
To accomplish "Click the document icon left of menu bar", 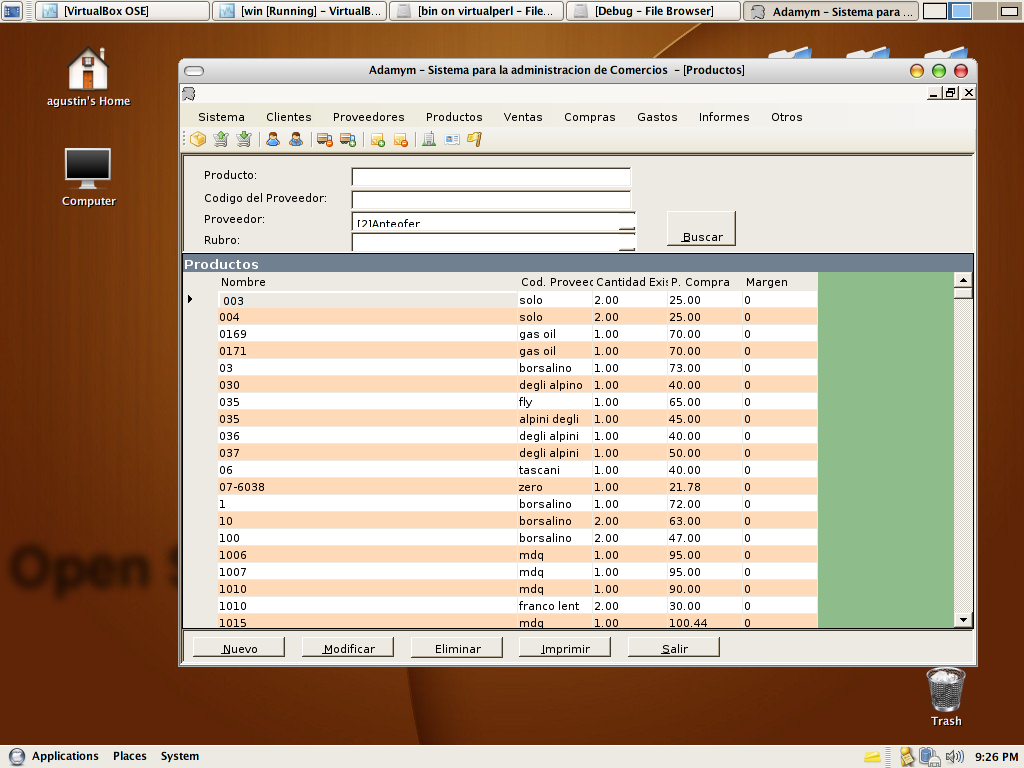I will tap(189, 94).
